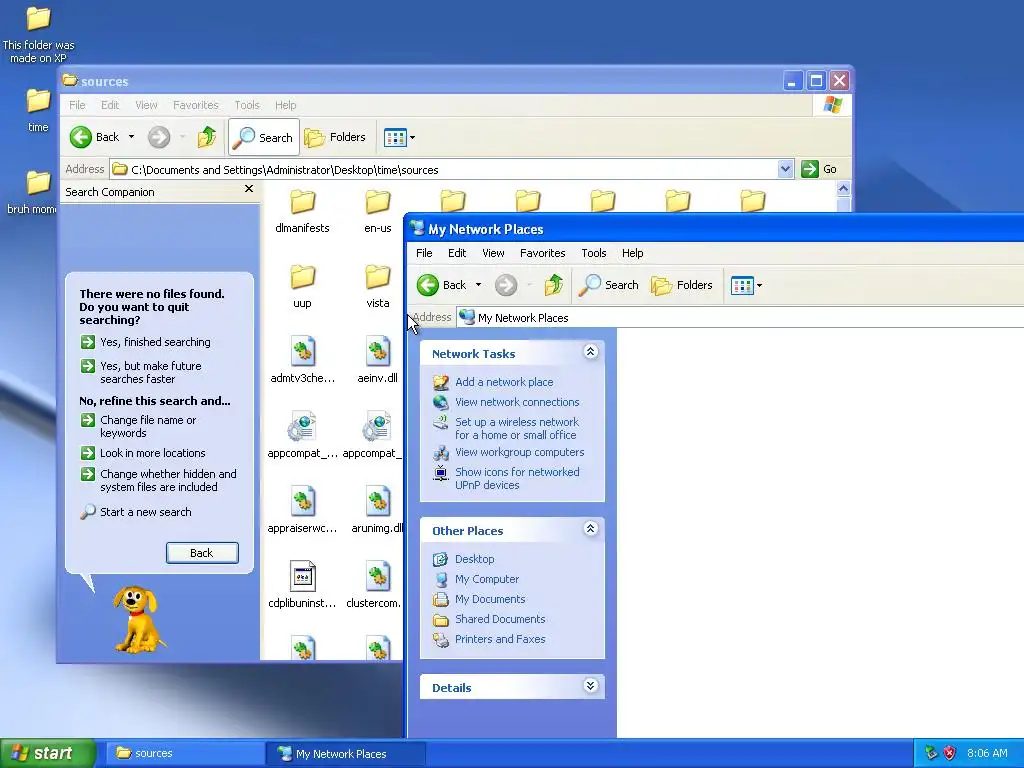Screen dimensions: 1024x768
Task: Click Back button in sources window toolbar
Action: [95, 137]
